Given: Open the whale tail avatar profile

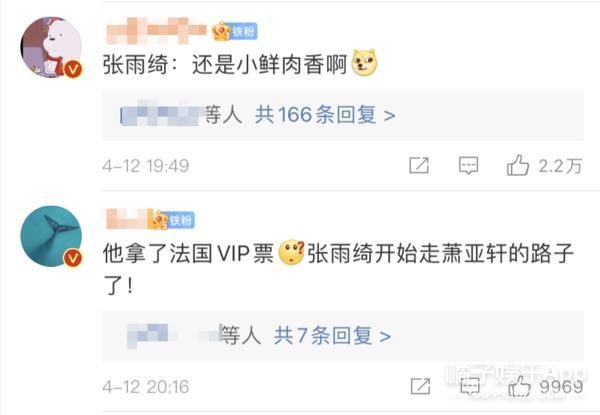Looking at the screenshot, I should pos(51,236).
